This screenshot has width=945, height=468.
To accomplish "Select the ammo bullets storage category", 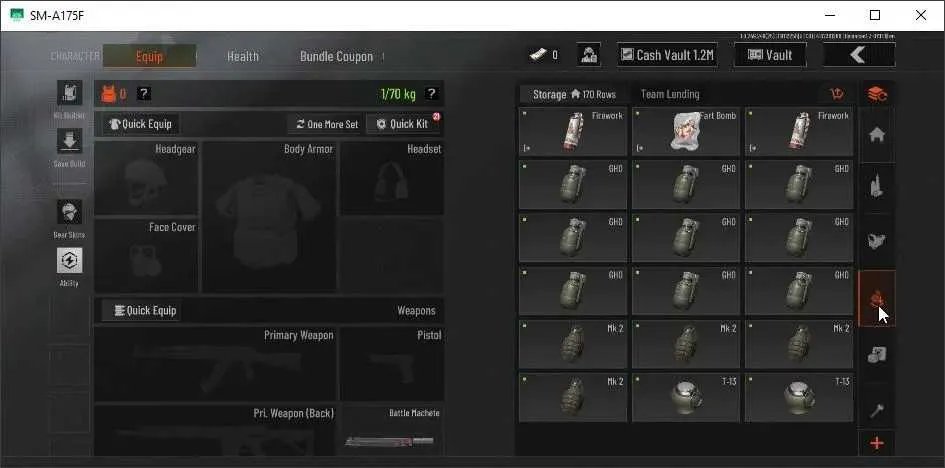I will tap(877, 187).
